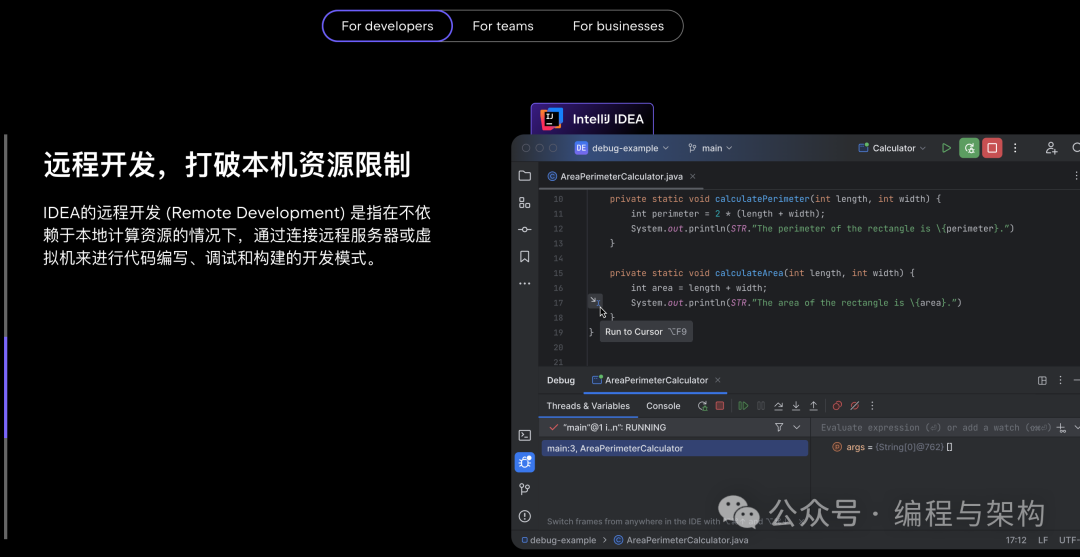This screenshot has width=1080, height=557.
Task: Open editor tabs kebab menu at the far right
Action: point(1076,176)
